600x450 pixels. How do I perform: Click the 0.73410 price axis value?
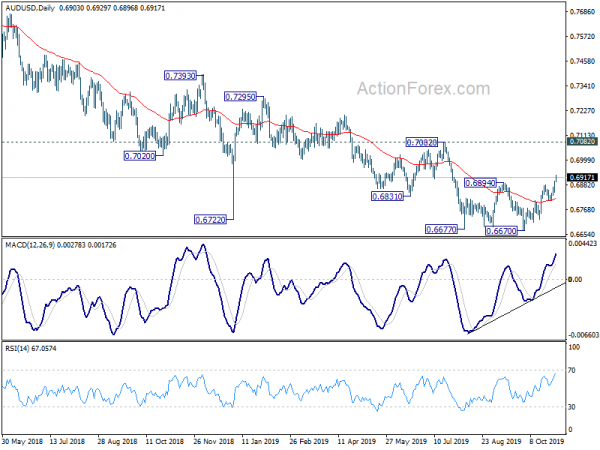[582, 86]
